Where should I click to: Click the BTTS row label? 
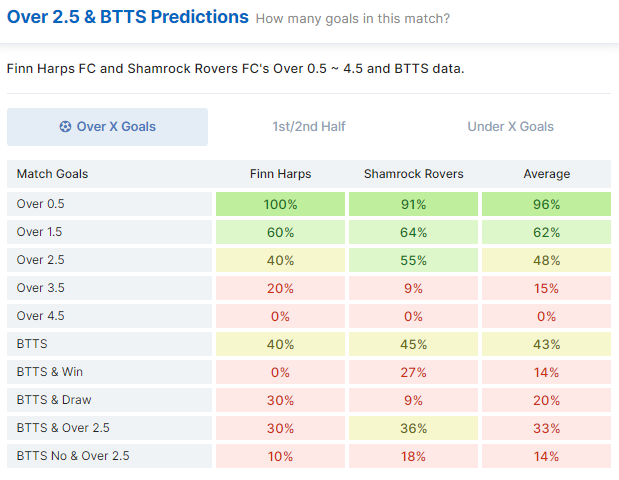tap(32, 344)
